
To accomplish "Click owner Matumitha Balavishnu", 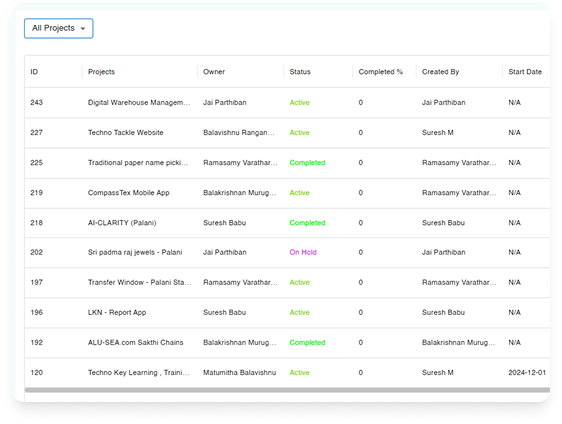I will click(x=239, y=373).
